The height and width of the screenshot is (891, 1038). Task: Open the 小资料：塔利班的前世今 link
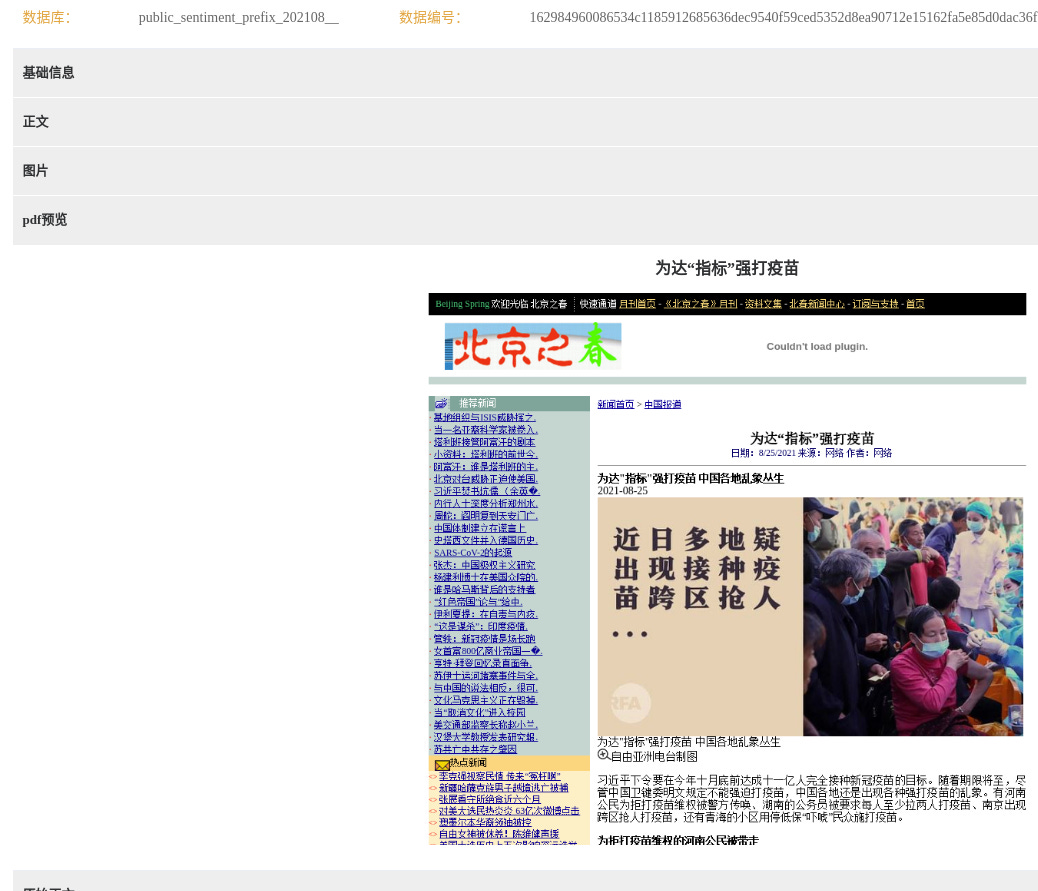(x=485, y=454)
